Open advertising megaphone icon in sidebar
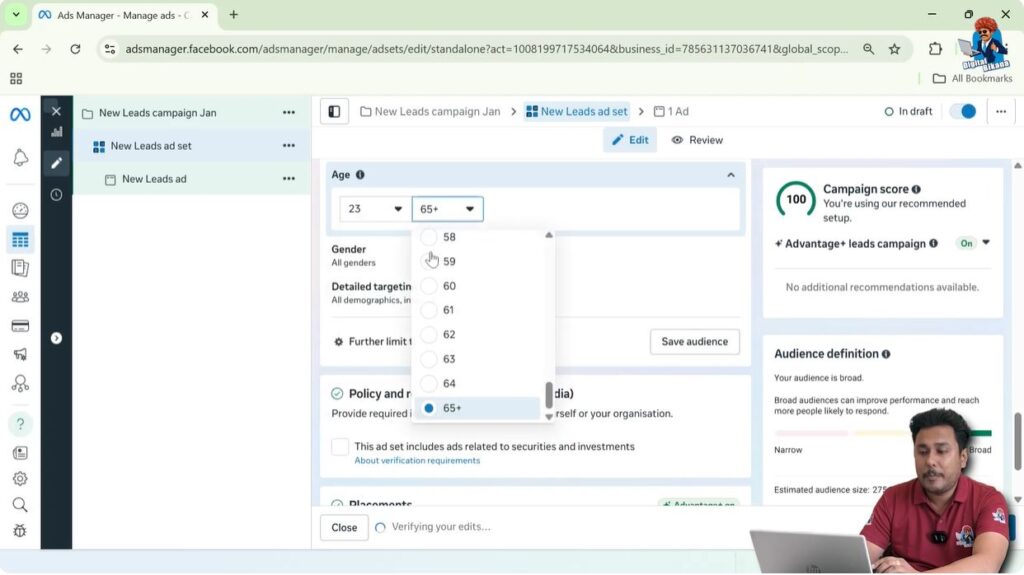This screenshot has height=575, width=1024. [x=20, y=354]
